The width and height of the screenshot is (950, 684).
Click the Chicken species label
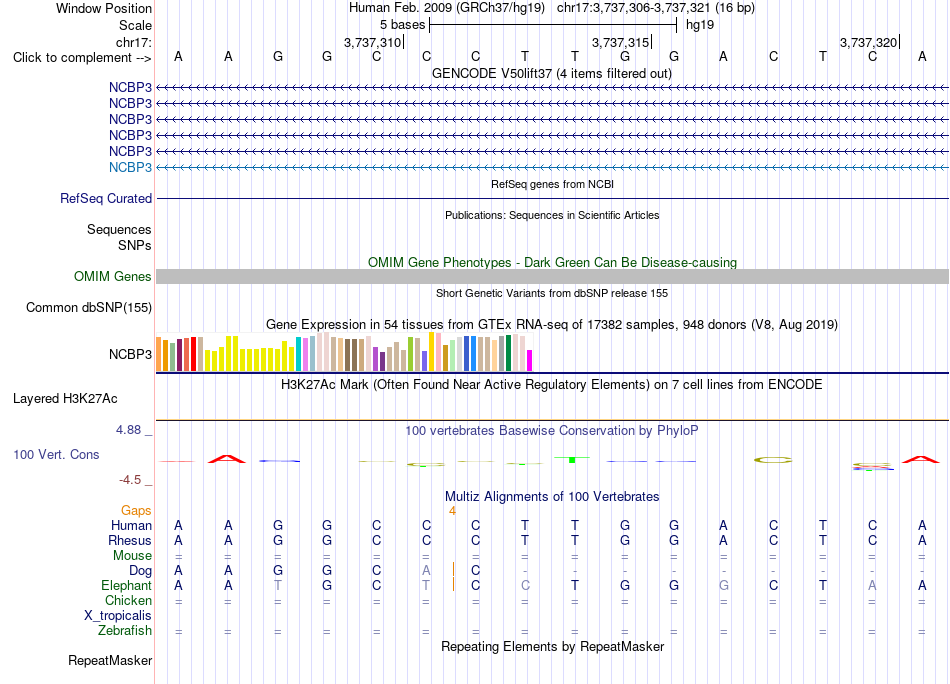coord(128,600)
